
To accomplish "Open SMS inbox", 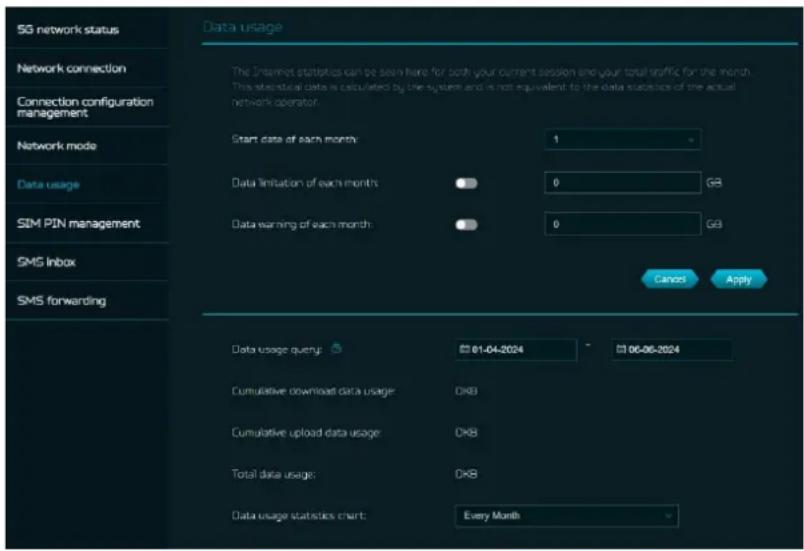I will coord(46,262).
